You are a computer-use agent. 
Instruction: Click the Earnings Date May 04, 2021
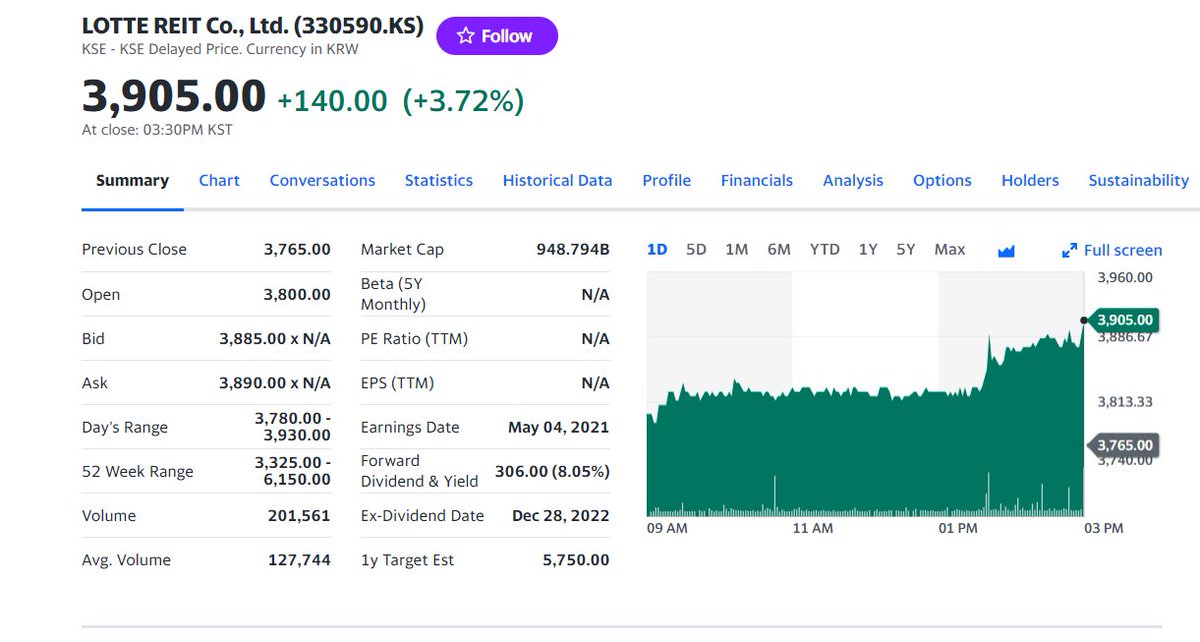(x=559, y=427)
